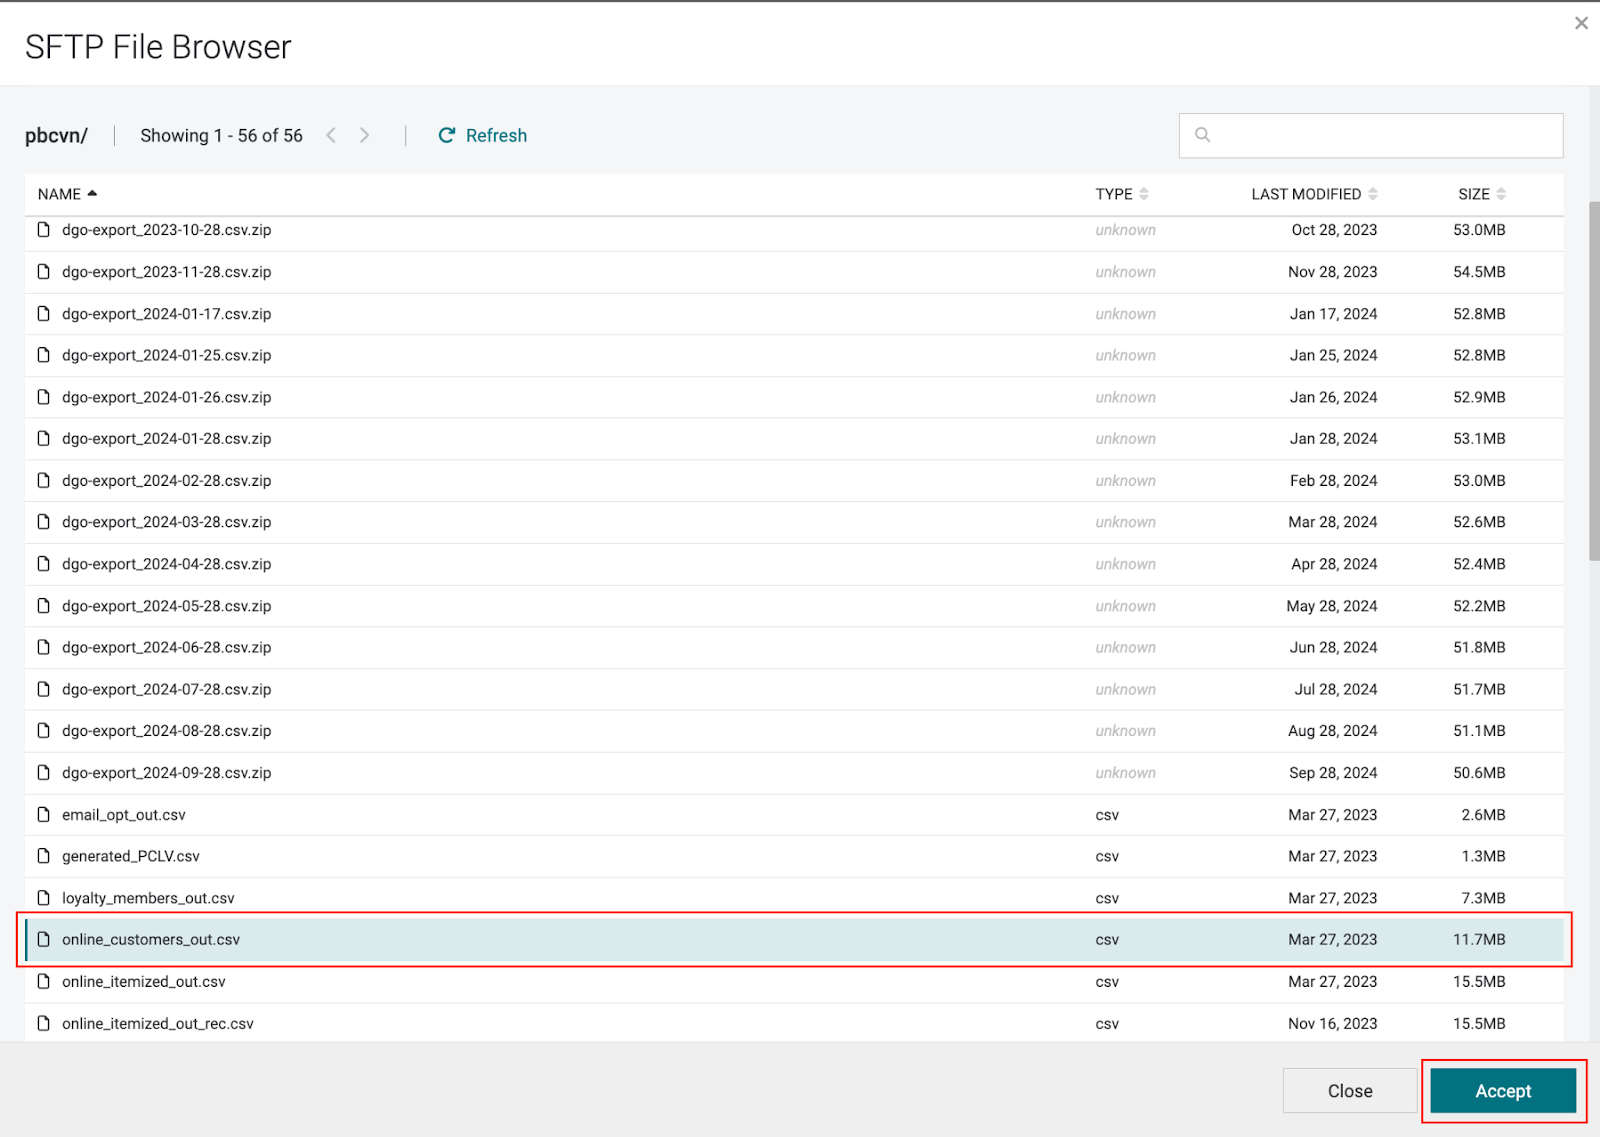Close the SFTP File Browser dialog via X
The image size is (1600, 1137).
(x=1581, y=23)
